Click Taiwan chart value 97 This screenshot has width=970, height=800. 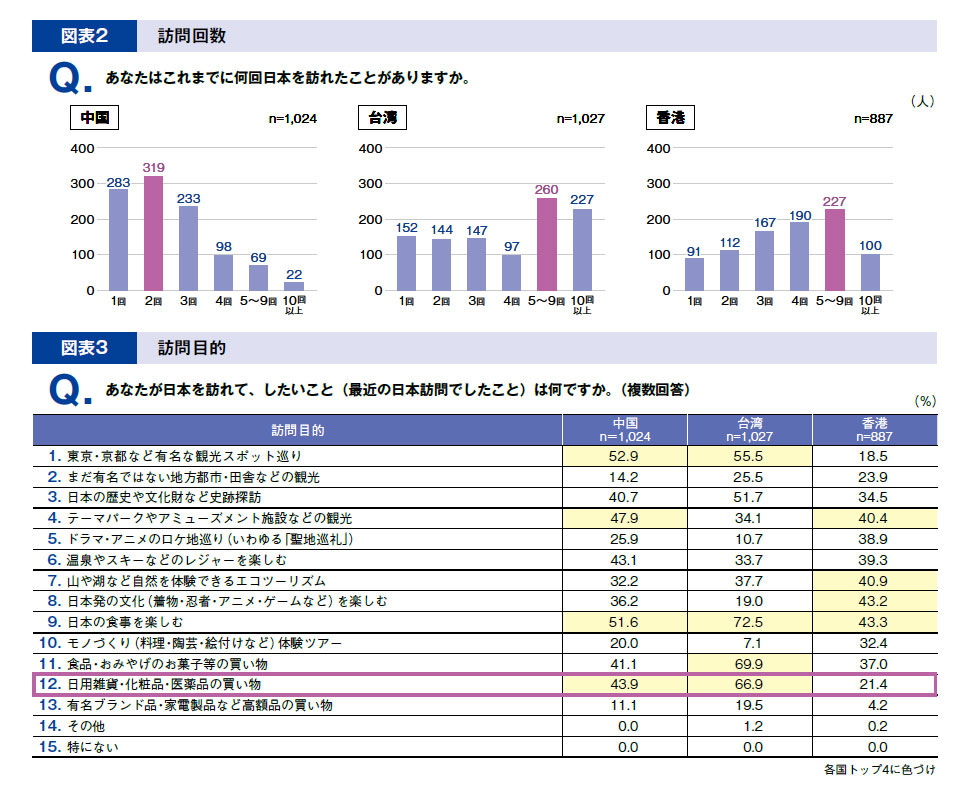[511, 246]
